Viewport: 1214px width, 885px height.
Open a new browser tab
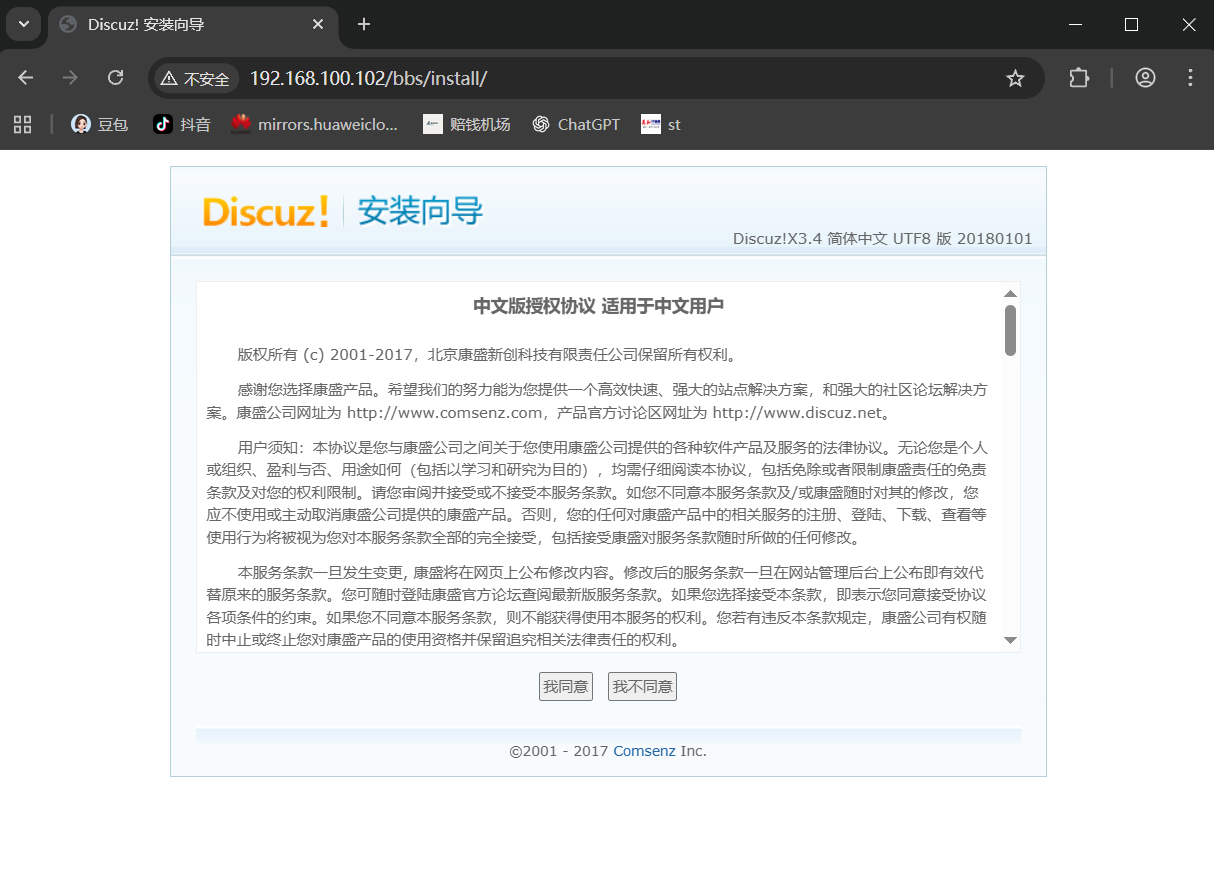(x=364, y=24)
